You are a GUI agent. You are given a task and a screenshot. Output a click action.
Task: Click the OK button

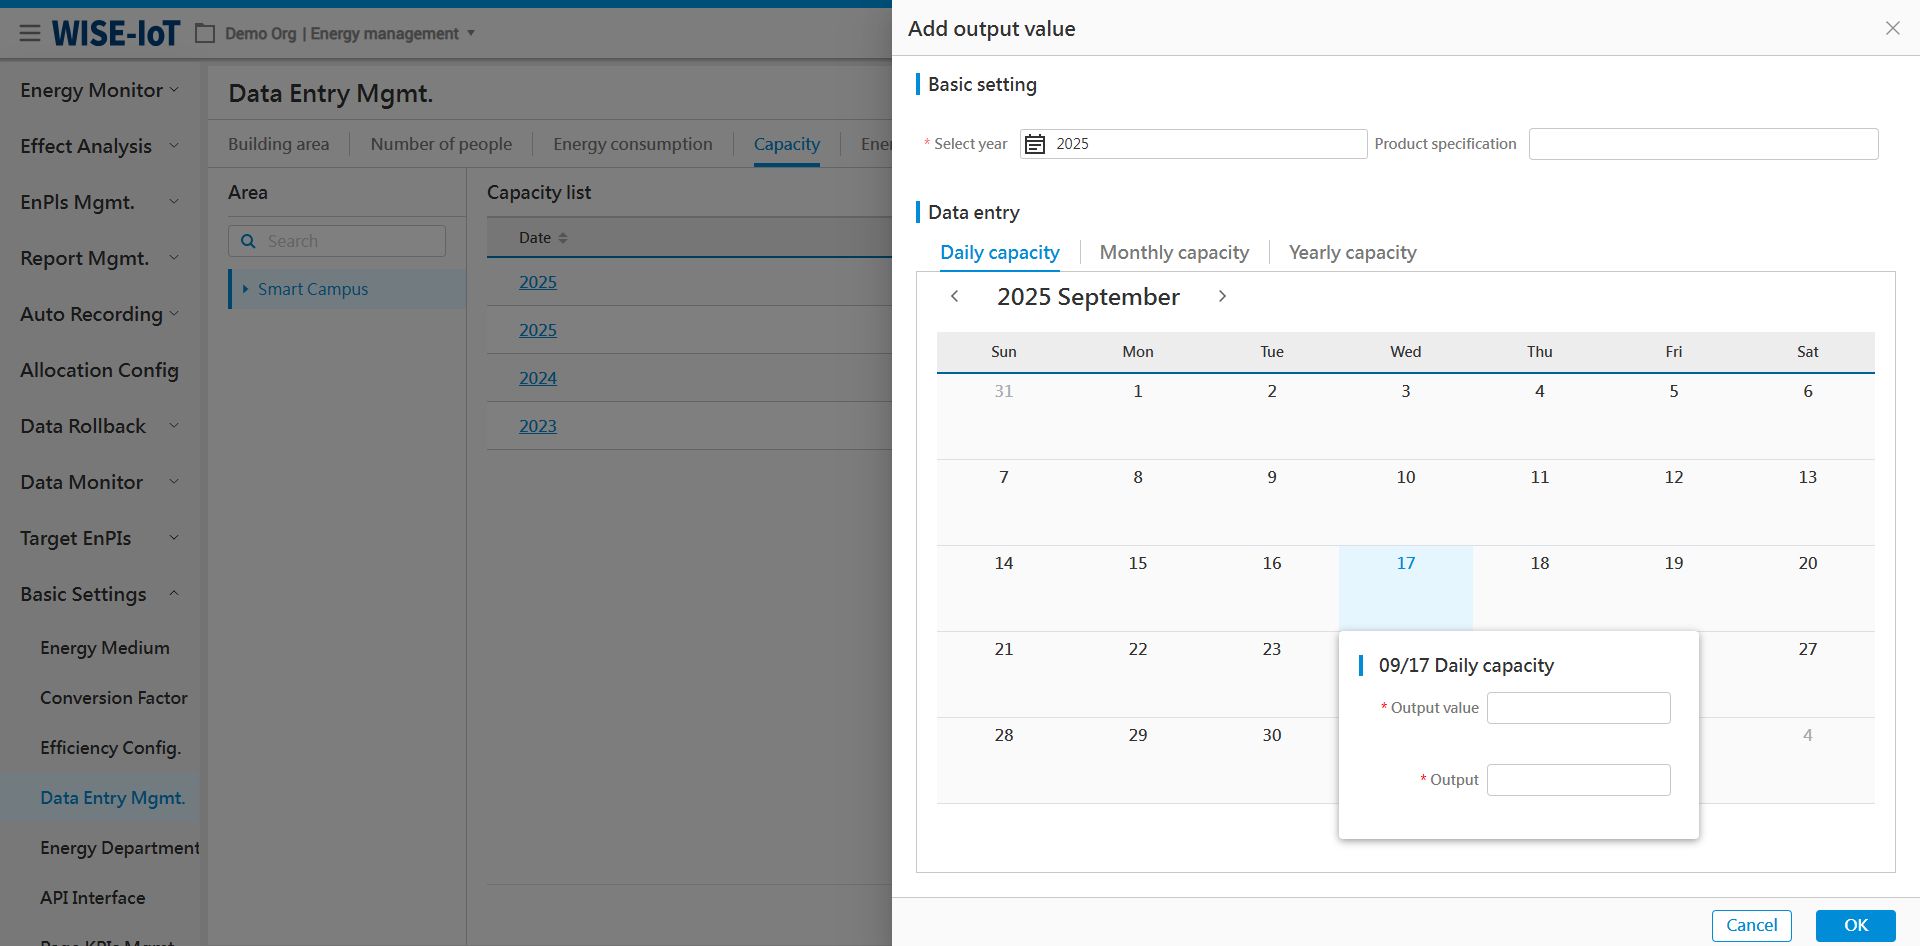pos(1855,925)
